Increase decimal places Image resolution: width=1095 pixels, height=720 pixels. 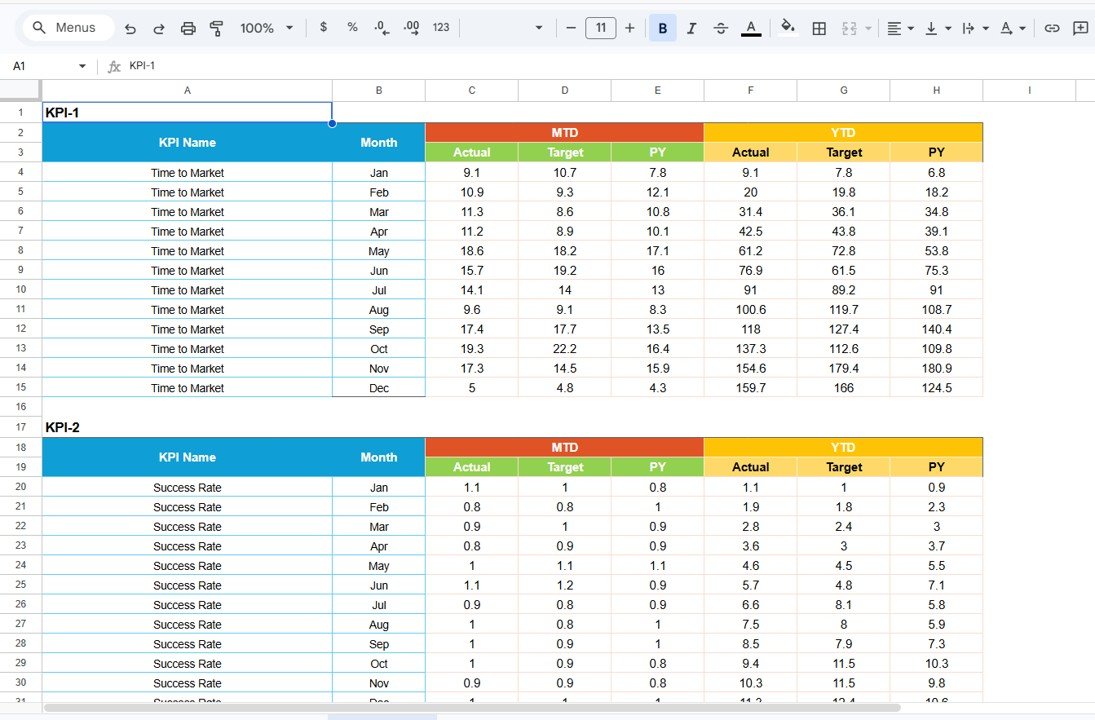[411, 28]
